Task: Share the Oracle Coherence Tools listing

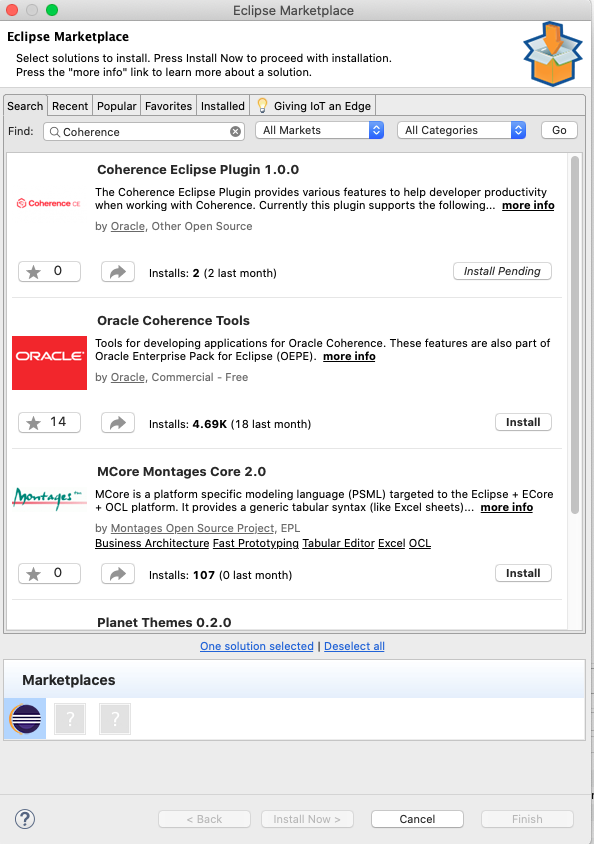Action: point(118,423)
